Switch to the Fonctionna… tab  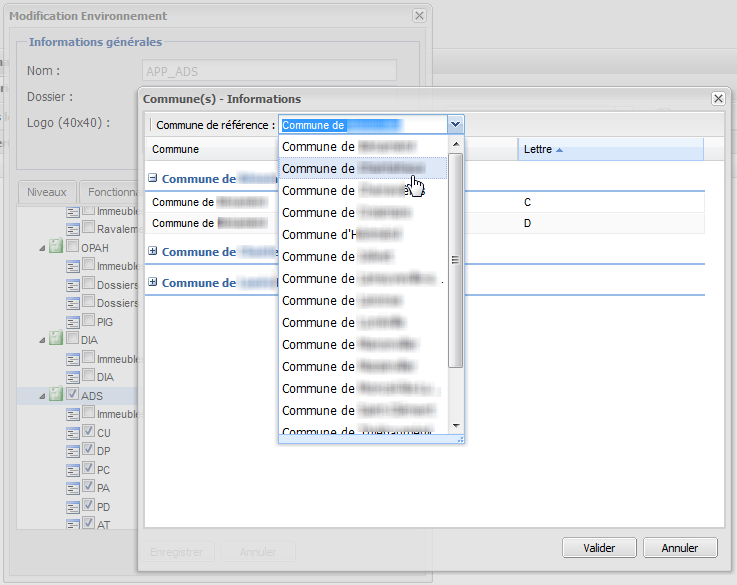(110, 192)
